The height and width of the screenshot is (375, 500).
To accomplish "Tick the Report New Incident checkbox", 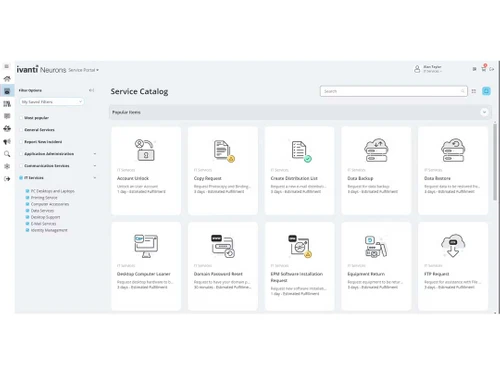I will pyautogui.click(x=21, y=142).
